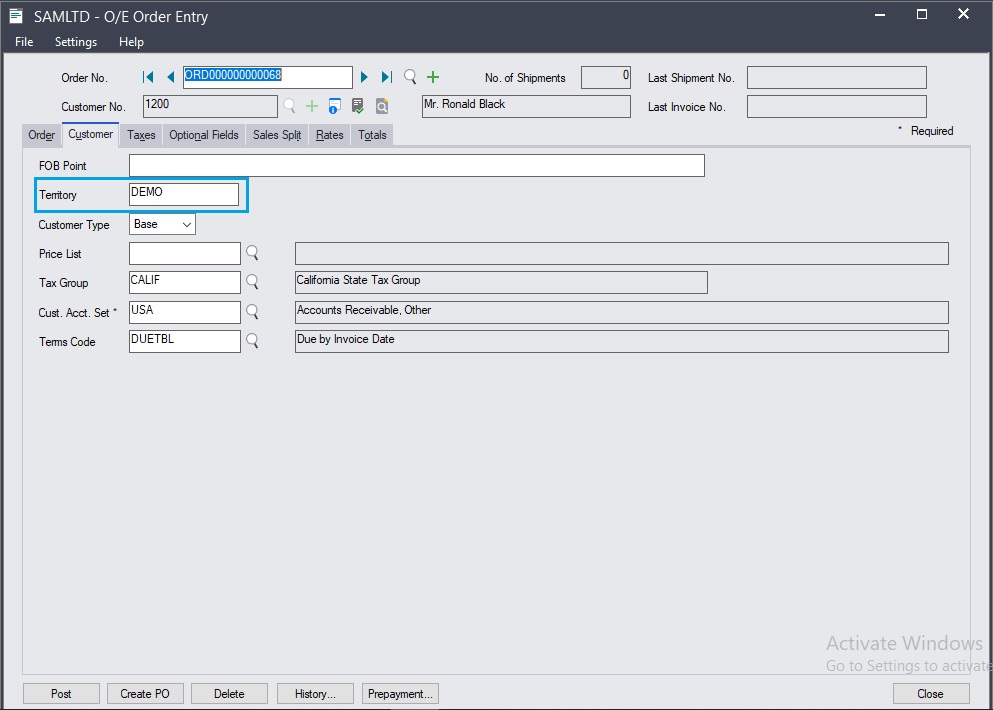Screen dimensions: 993x710
Task: Go to the first order record
Action: point(148,77)
